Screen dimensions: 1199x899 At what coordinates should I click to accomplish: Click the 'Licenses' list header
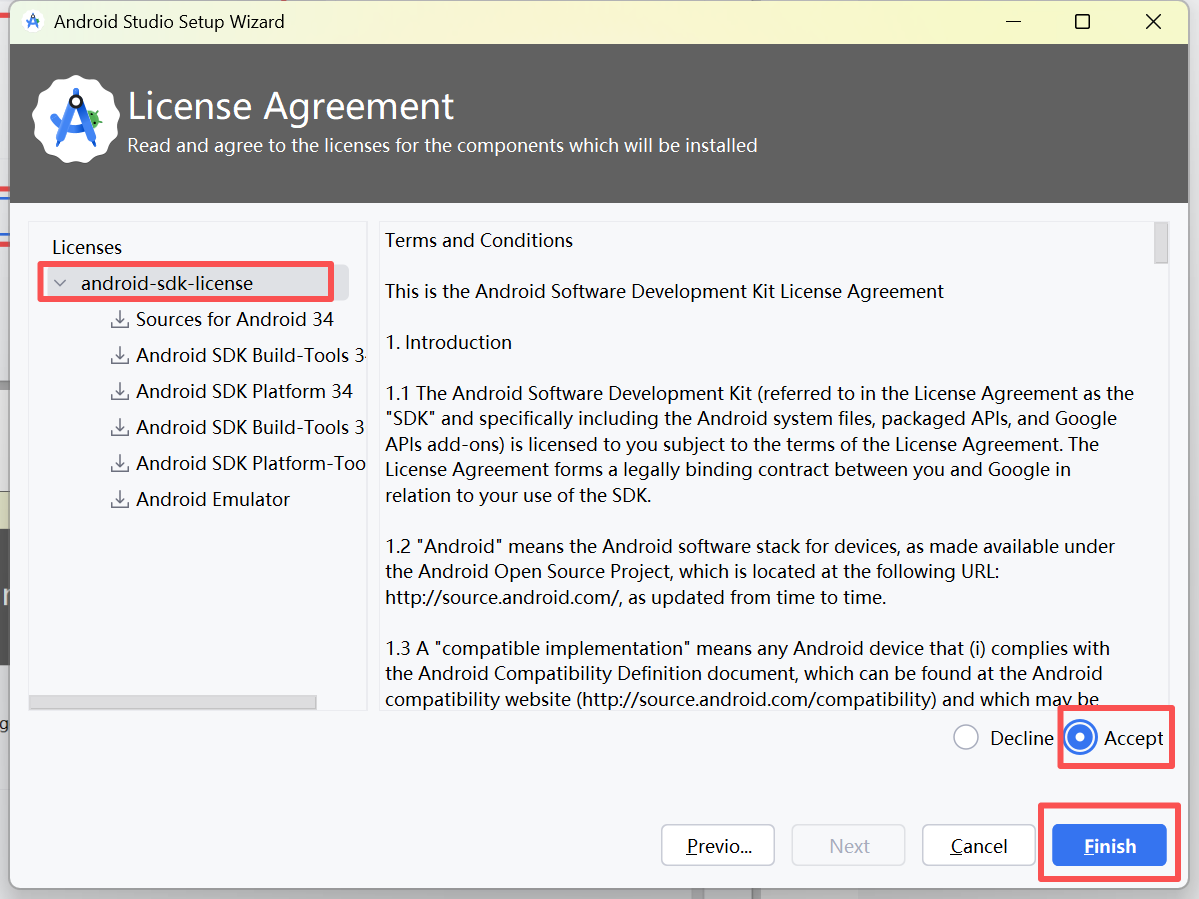tap(86, 248)
